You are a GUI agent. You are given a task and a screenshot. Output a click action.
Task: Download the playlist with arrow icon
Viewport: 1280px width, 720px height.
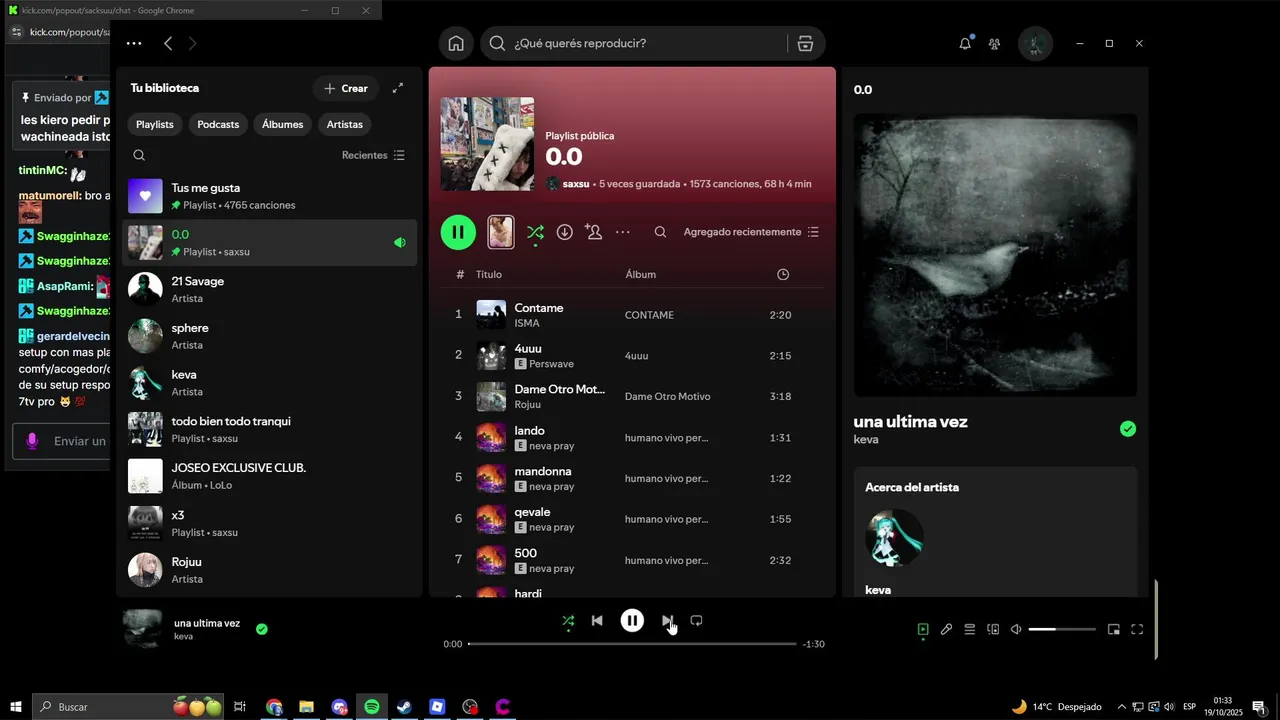coord(565,232)
